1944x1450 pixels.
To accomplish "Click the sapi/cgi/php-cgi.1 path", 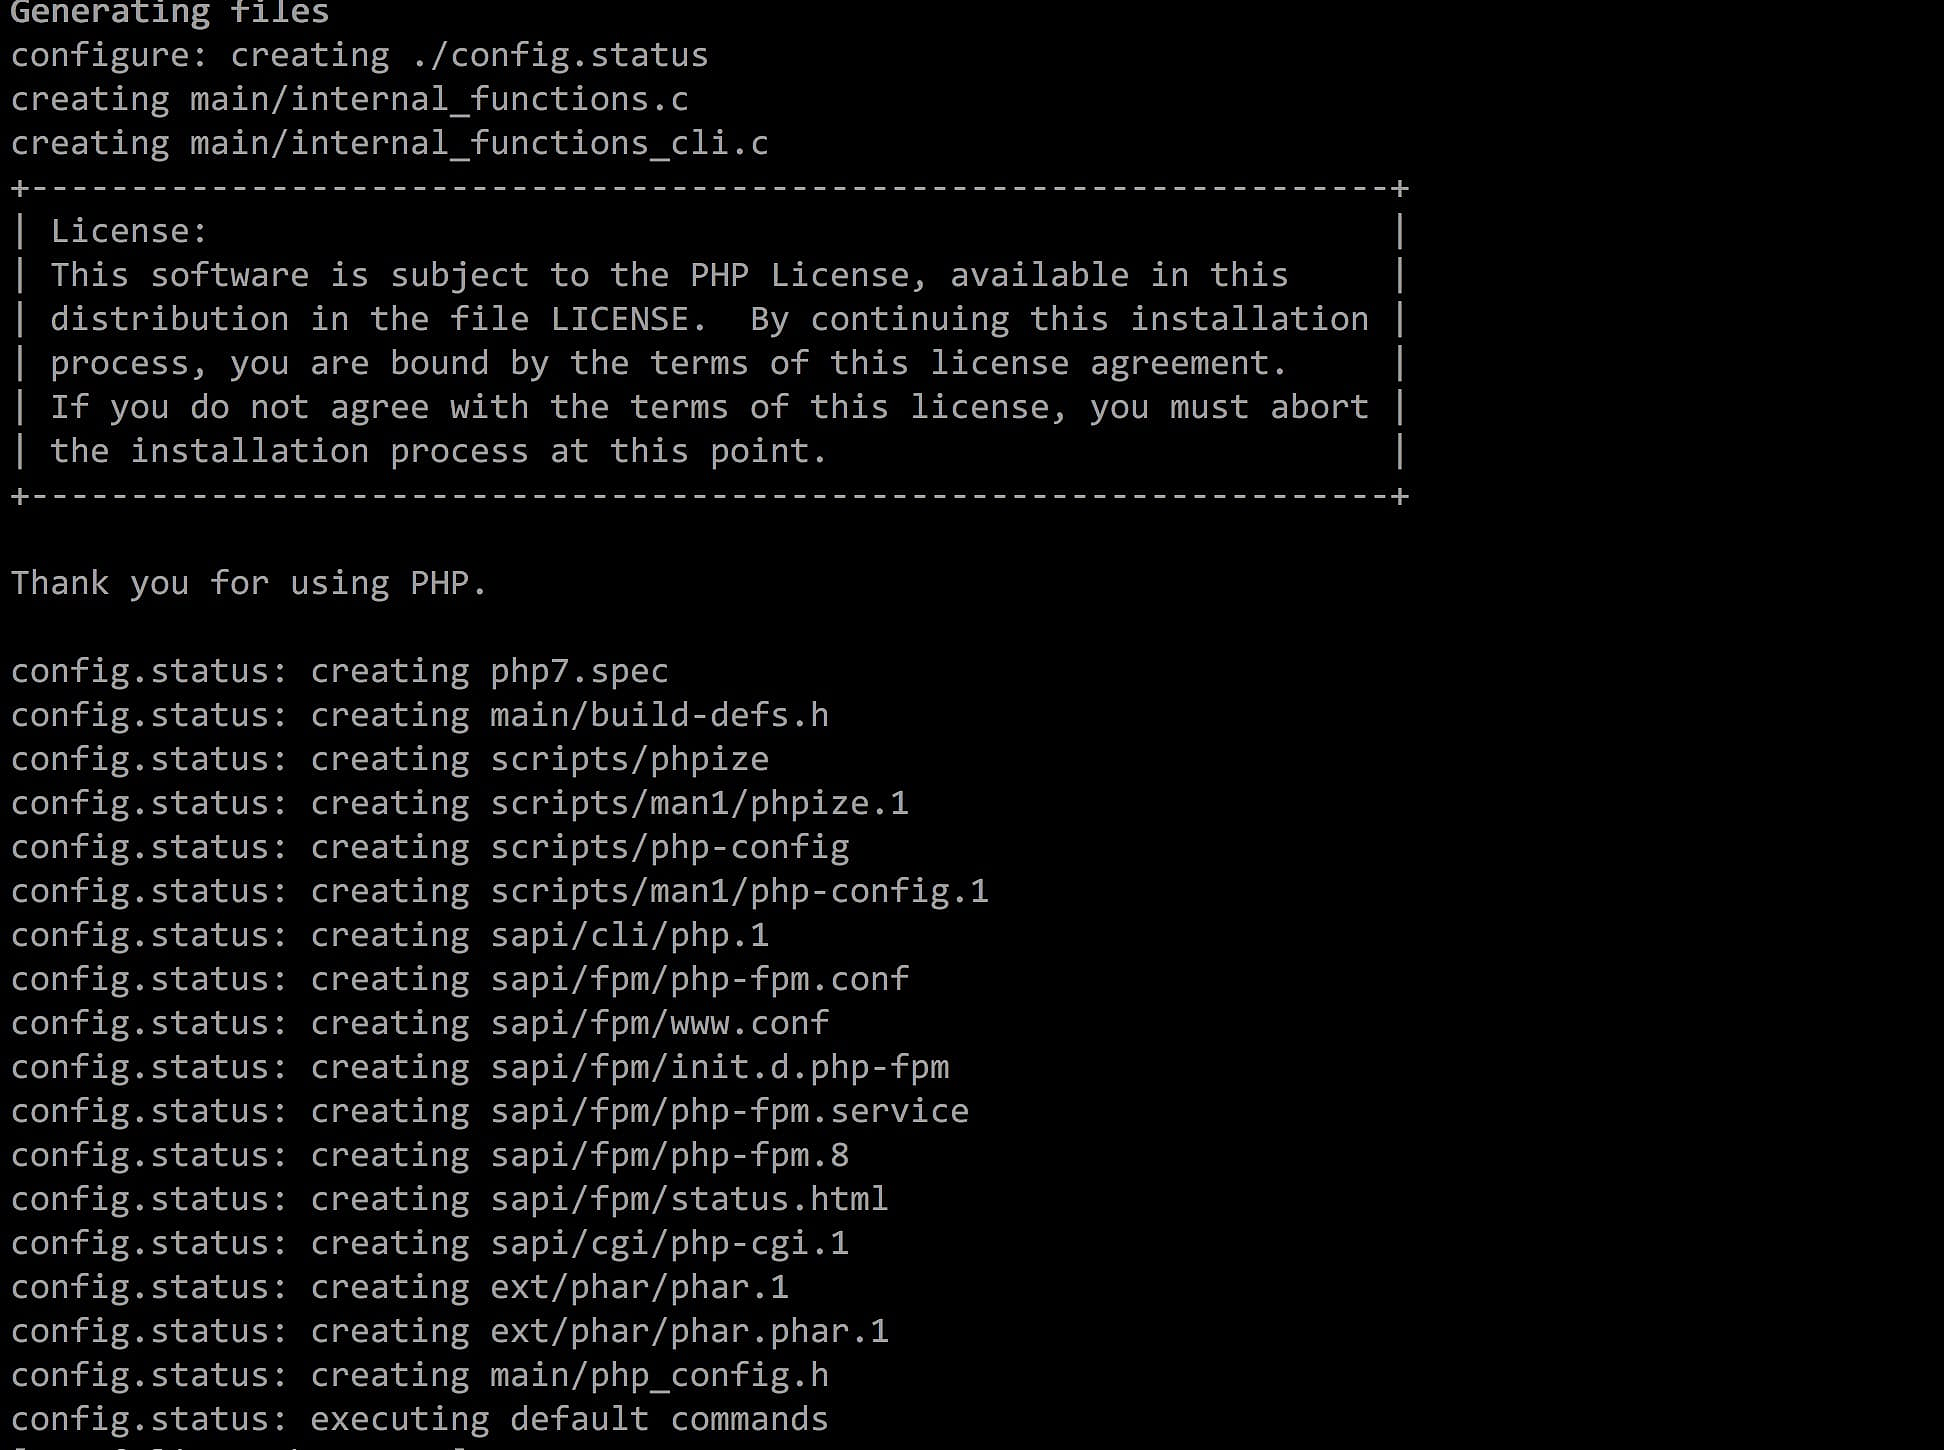I will (x=669, y=1243).
